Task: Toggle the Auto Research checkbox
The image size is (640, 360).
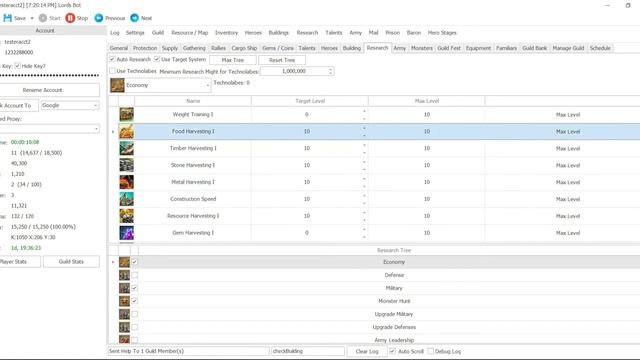Action: coord(112,59)
